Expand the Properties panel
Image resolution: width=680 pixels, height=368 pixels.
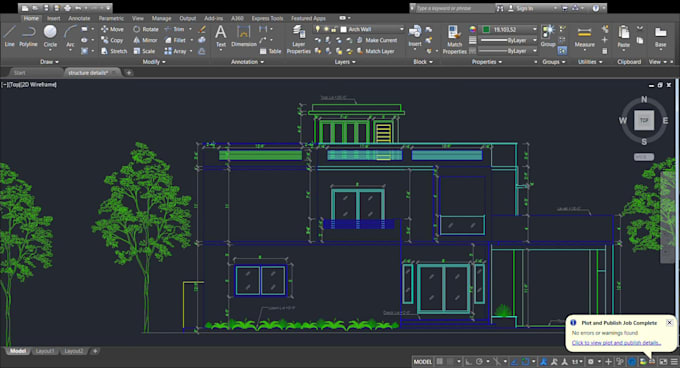pyautogui.click(x=487, y=62)
